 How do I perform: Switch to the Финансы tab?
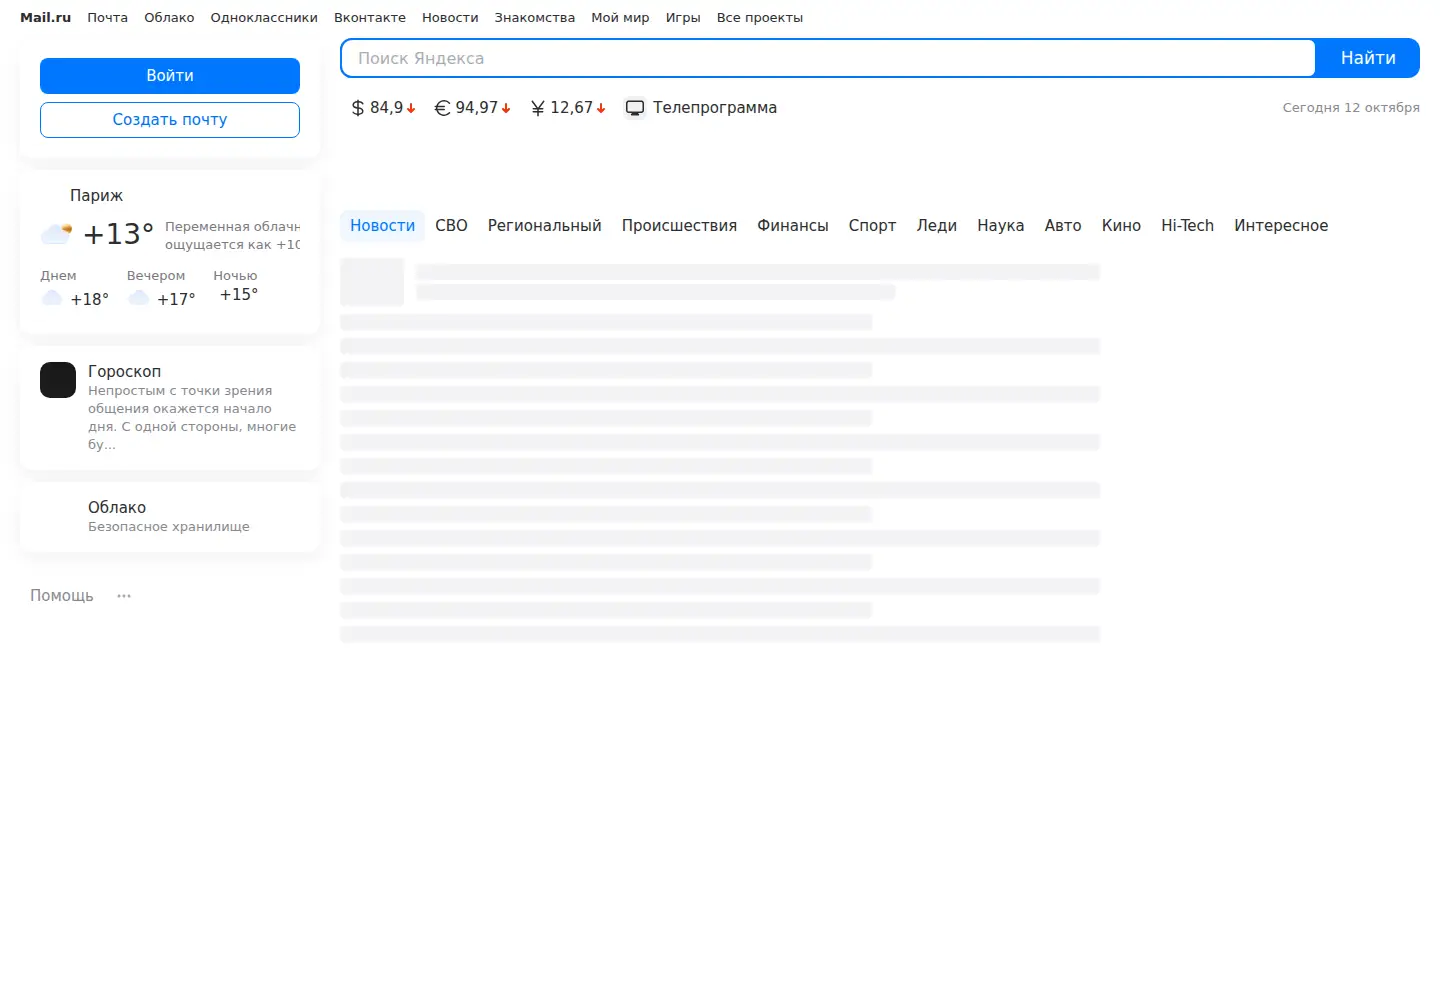(x=793, y=226)
